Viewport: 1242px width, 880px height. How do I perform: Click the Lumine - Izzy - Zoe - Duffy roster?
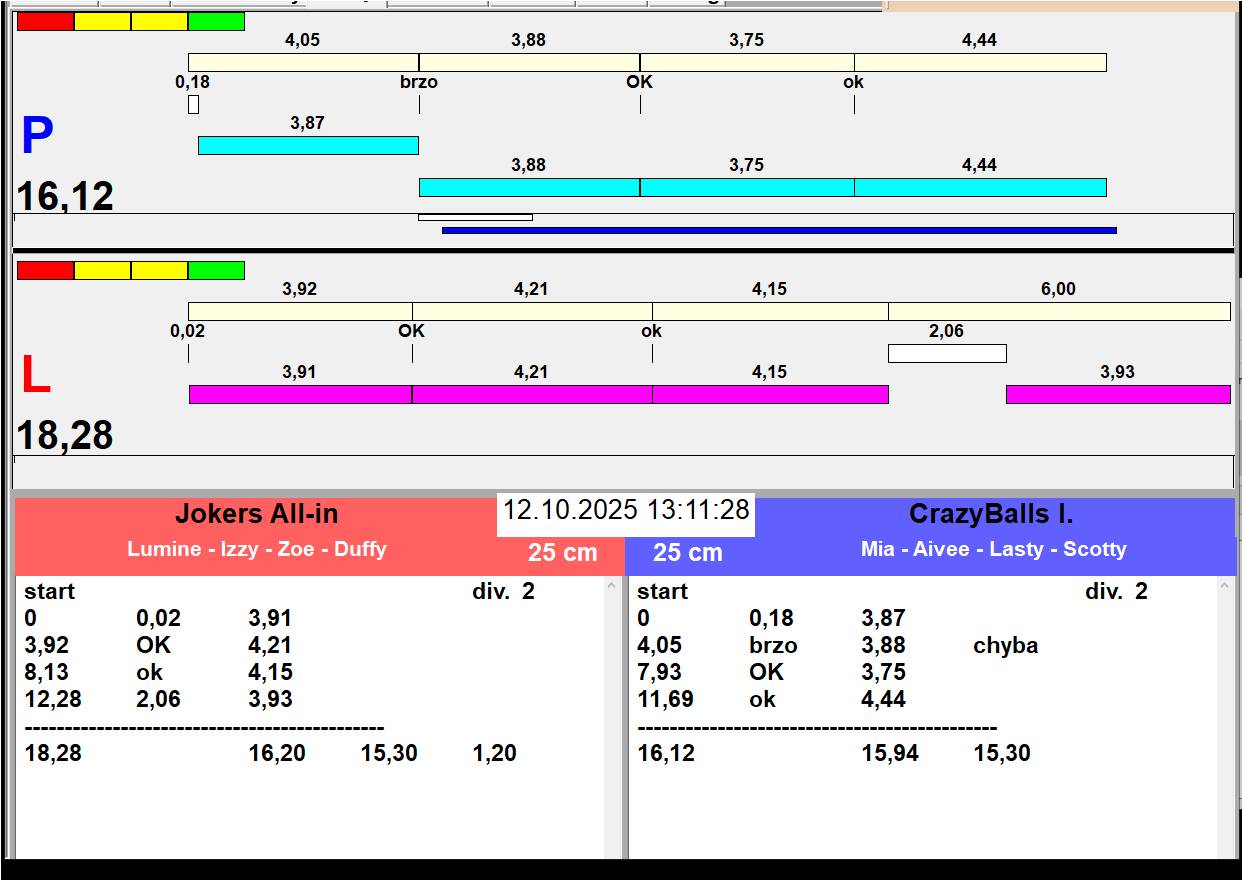pos(256,549)
